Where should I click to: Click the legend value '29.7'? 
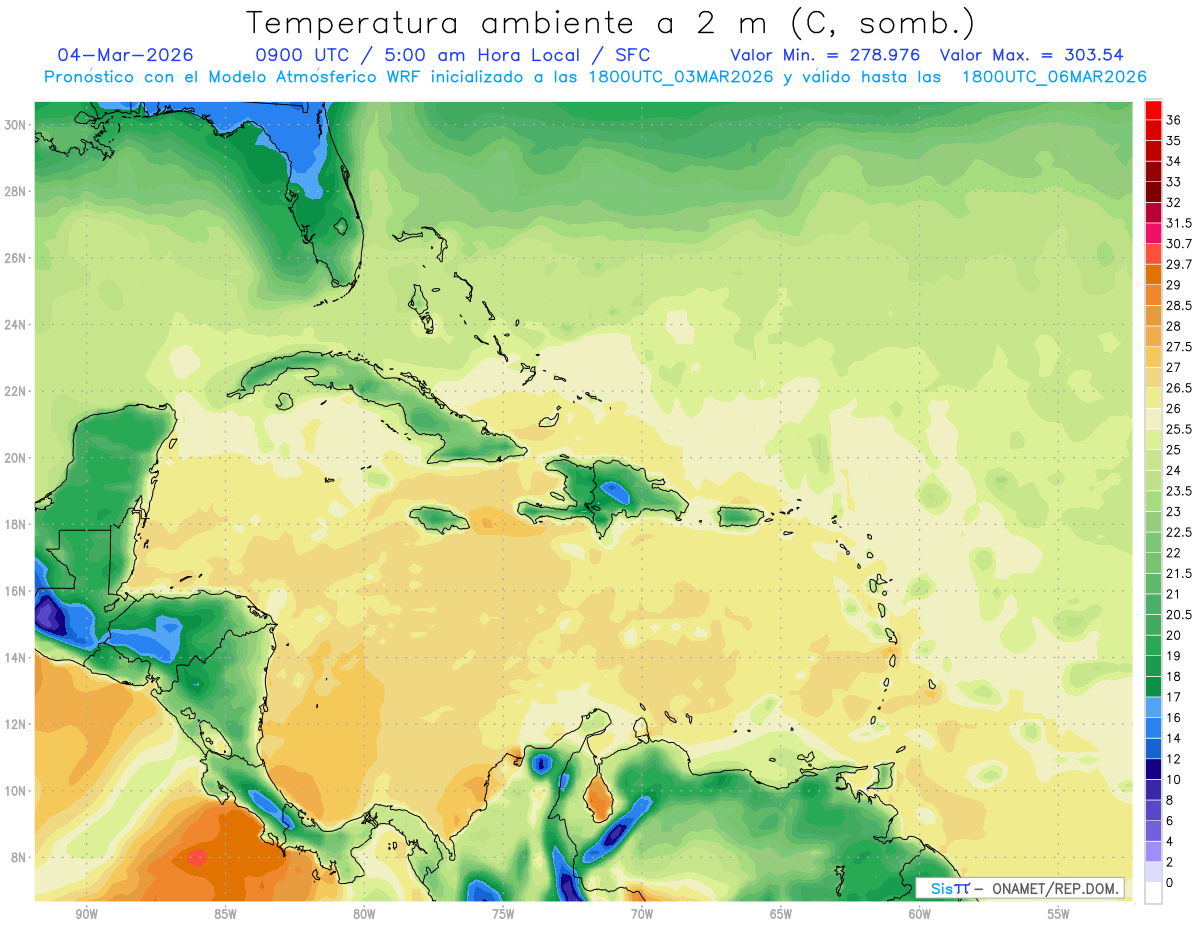click(1179, 265)
